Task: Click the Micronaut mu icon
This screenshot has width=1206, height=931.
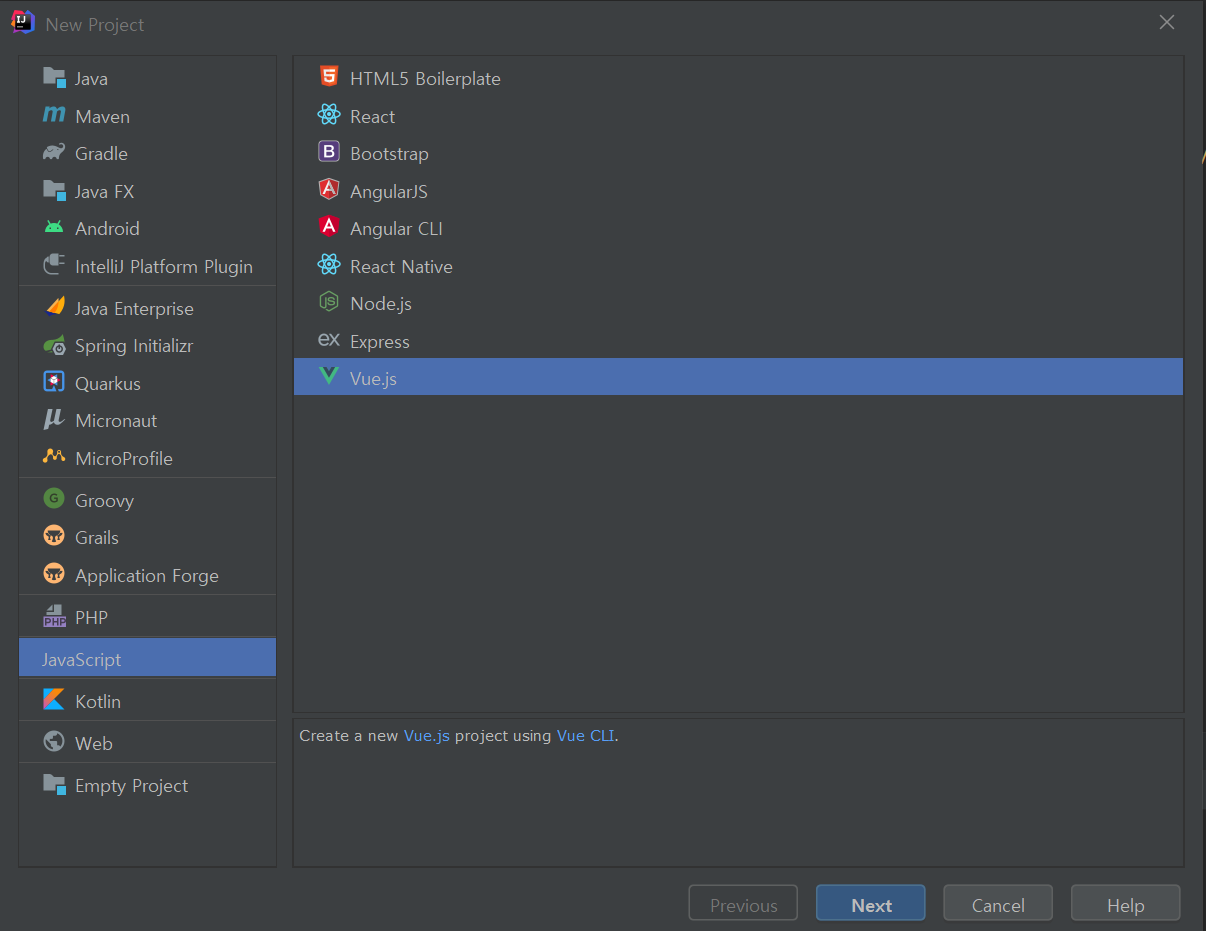Action: pyautogui.click(x=54, y=421)
